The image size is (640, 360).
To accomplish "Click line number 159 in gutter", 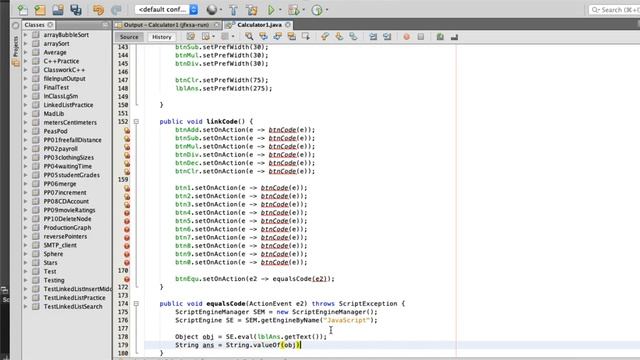I will pyautogui.click(x=123, y=180).
